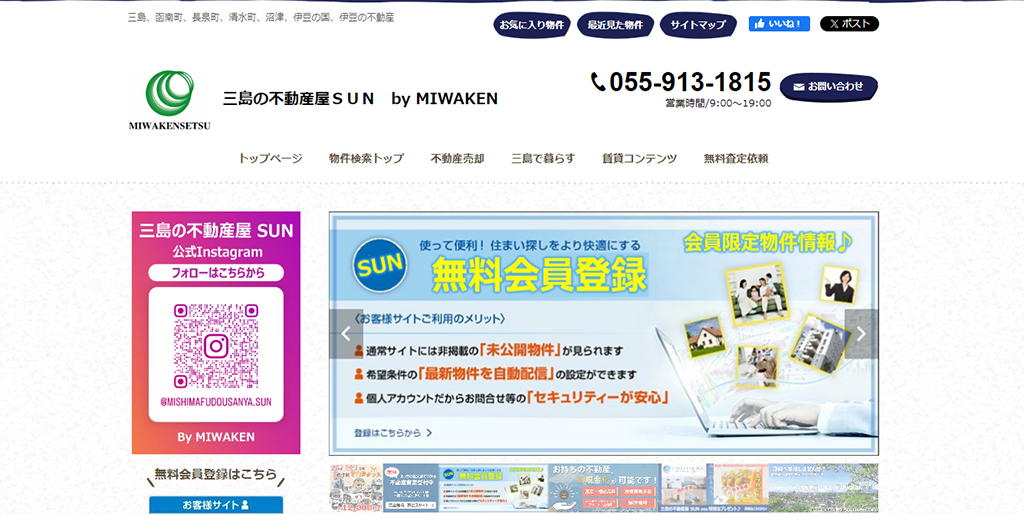Image resolution: width=1024 pixels, height=514 pixels.
Task: Click 未公開物件 text on banner
Action: pos(520,350)
